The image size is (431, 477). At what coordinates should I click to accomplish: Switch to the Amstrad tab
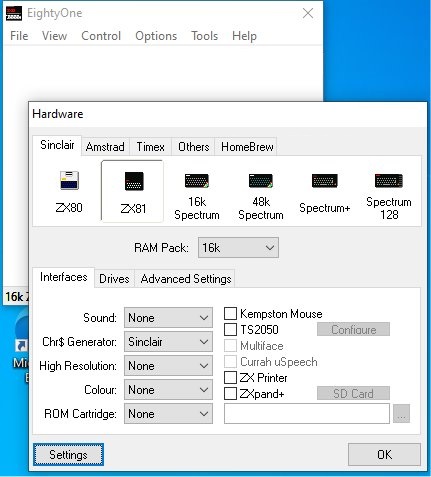pyautogui.click(x=105, y=147)
